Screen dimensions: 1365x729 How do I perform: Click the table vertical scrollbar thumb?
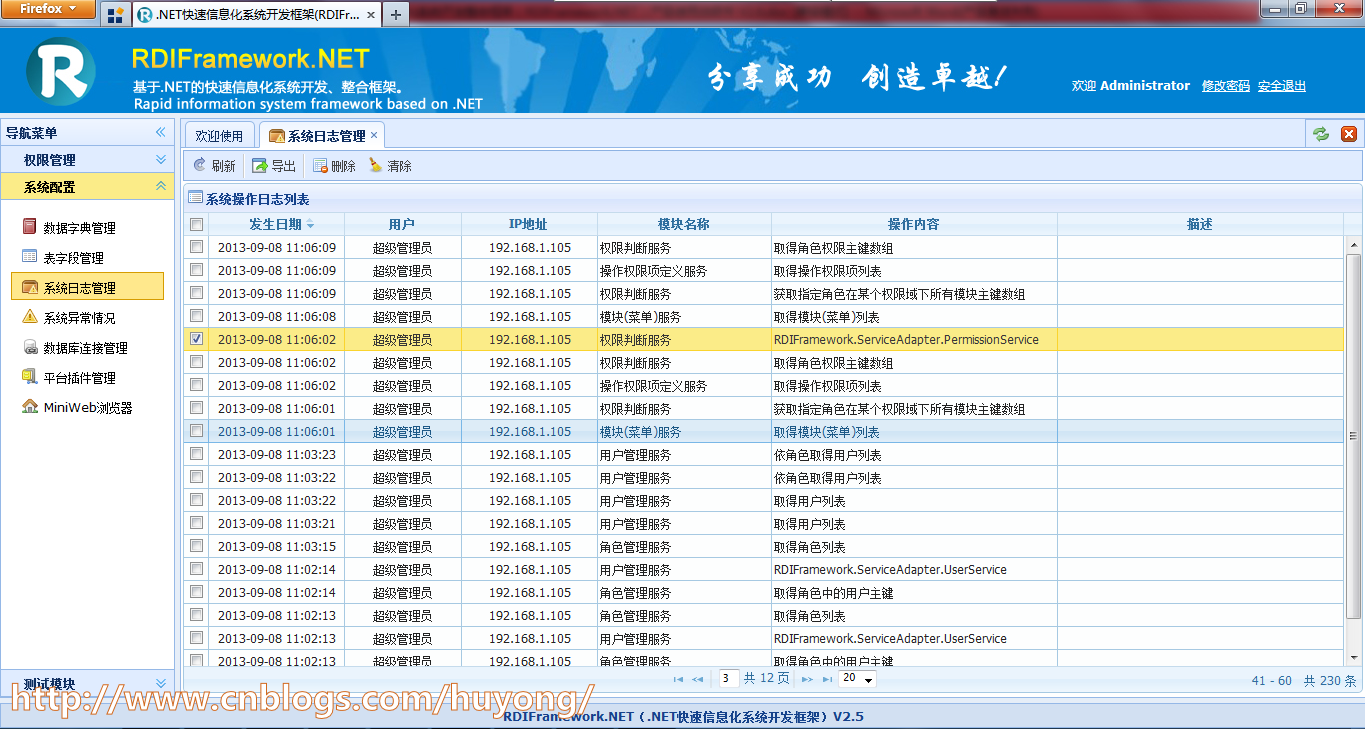(x=1353, y=436)
